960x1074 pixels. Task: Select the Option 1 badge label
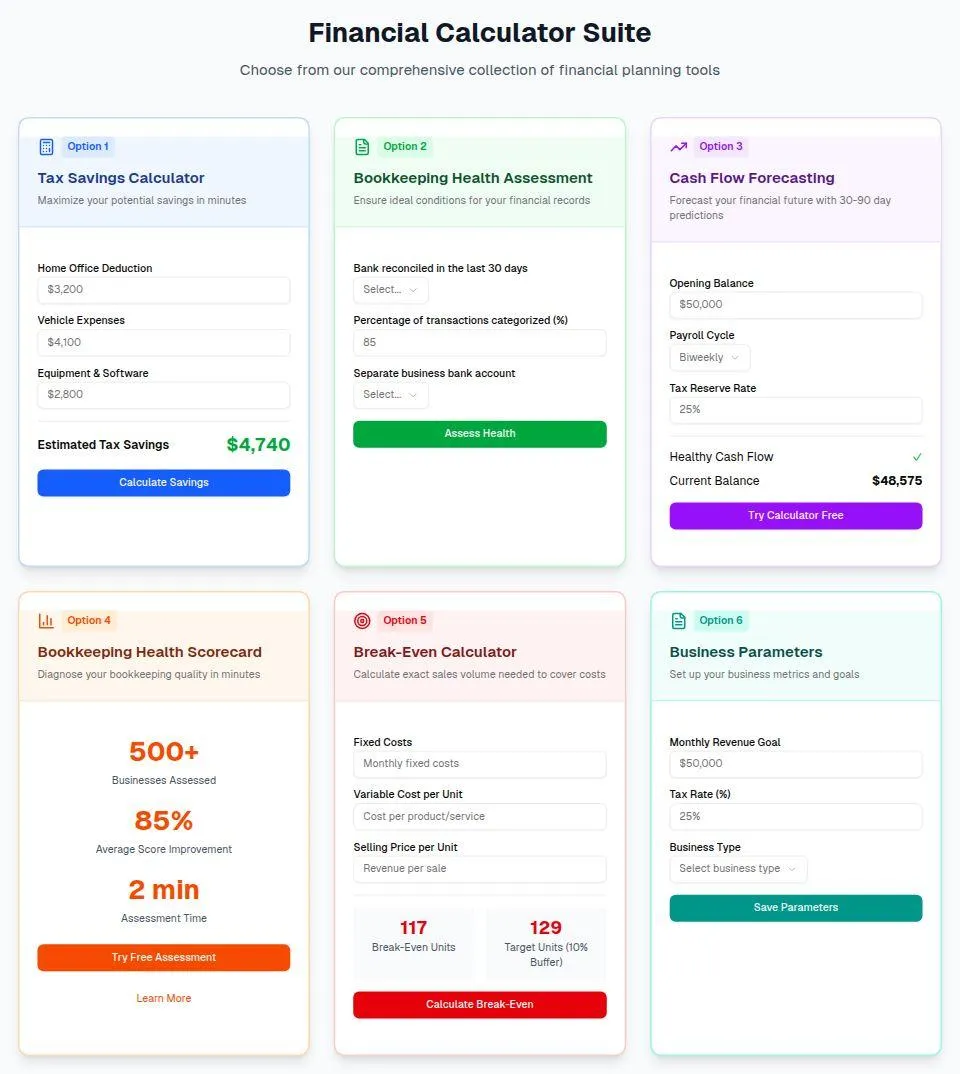point(88,147)
